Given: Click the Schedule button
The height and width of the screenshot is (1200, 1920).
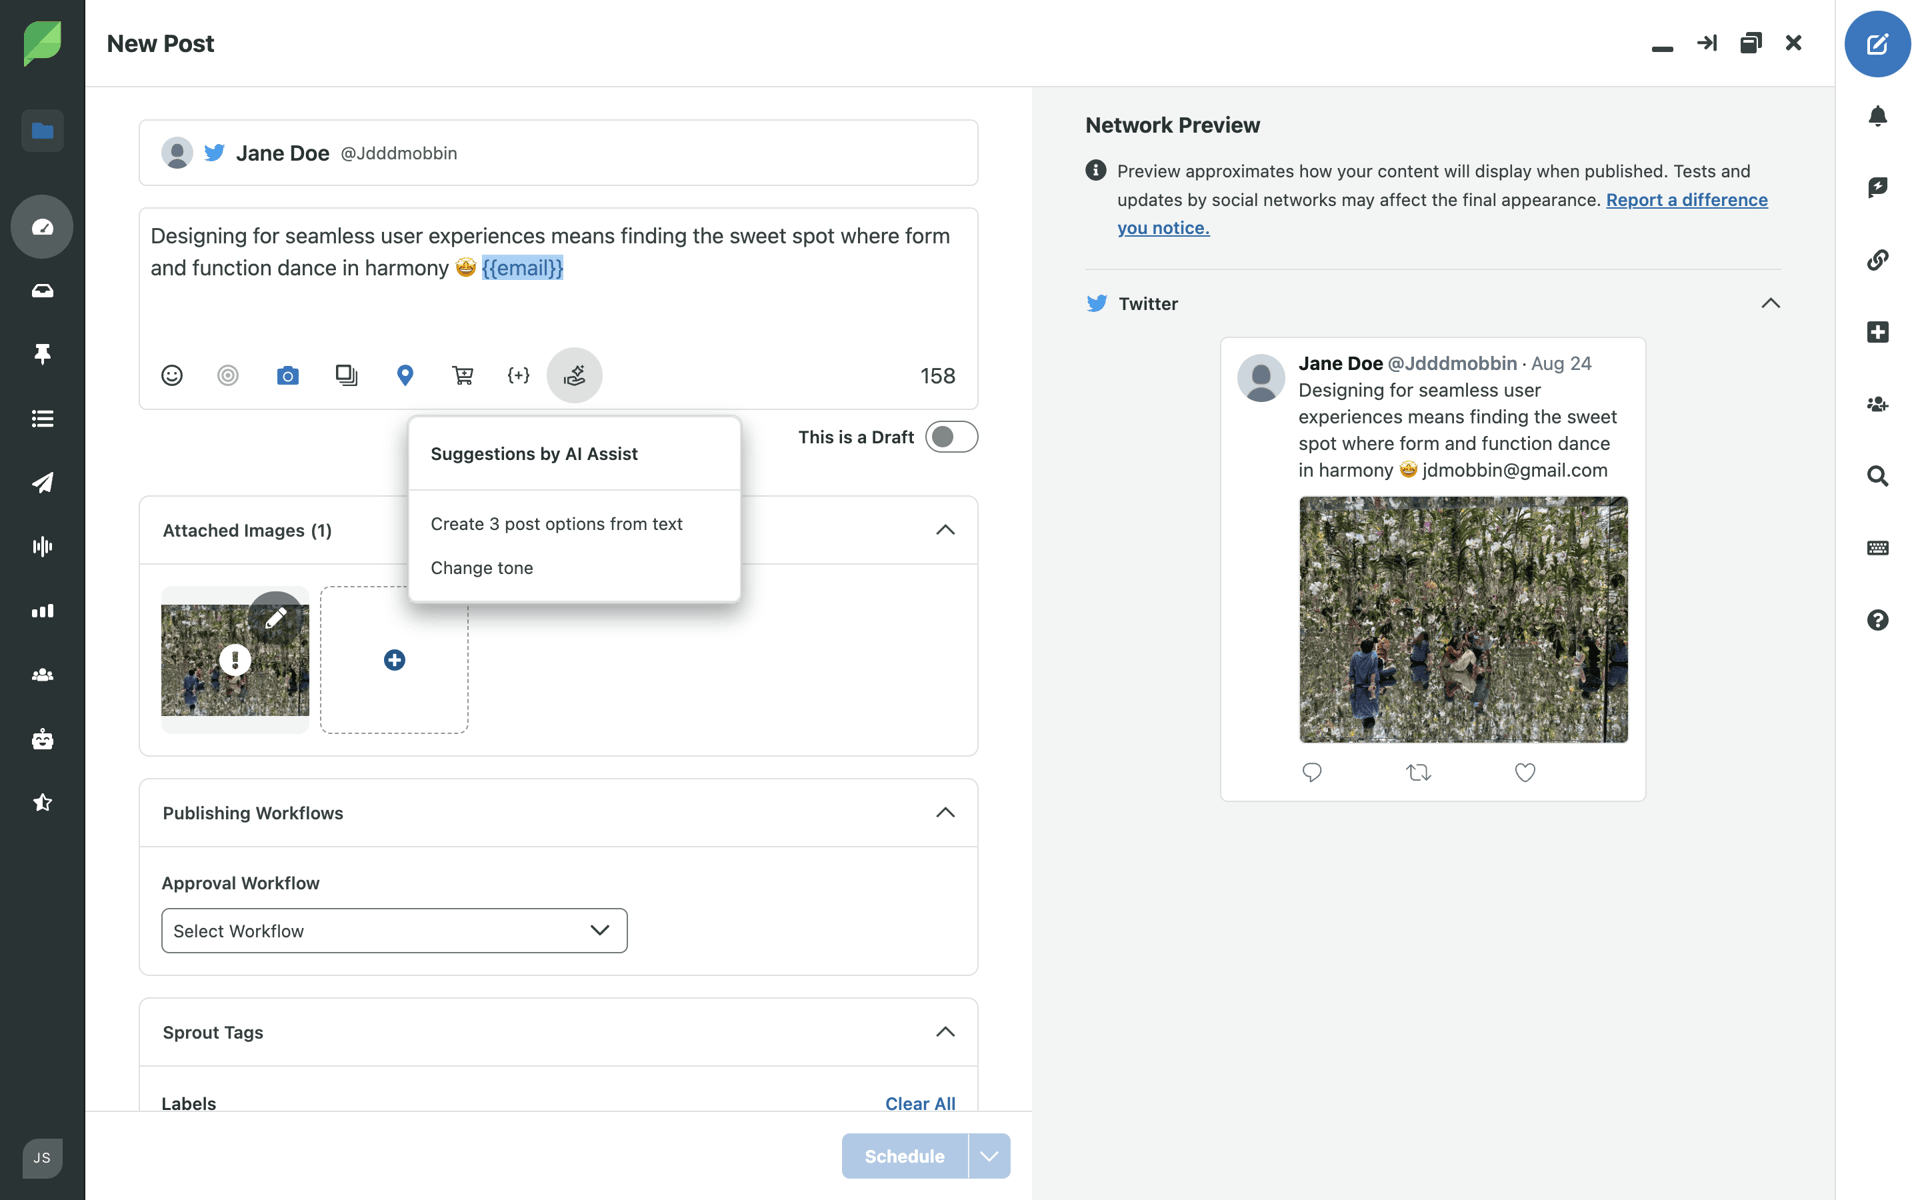Looking at the screenshot, I should (904, 1156).
